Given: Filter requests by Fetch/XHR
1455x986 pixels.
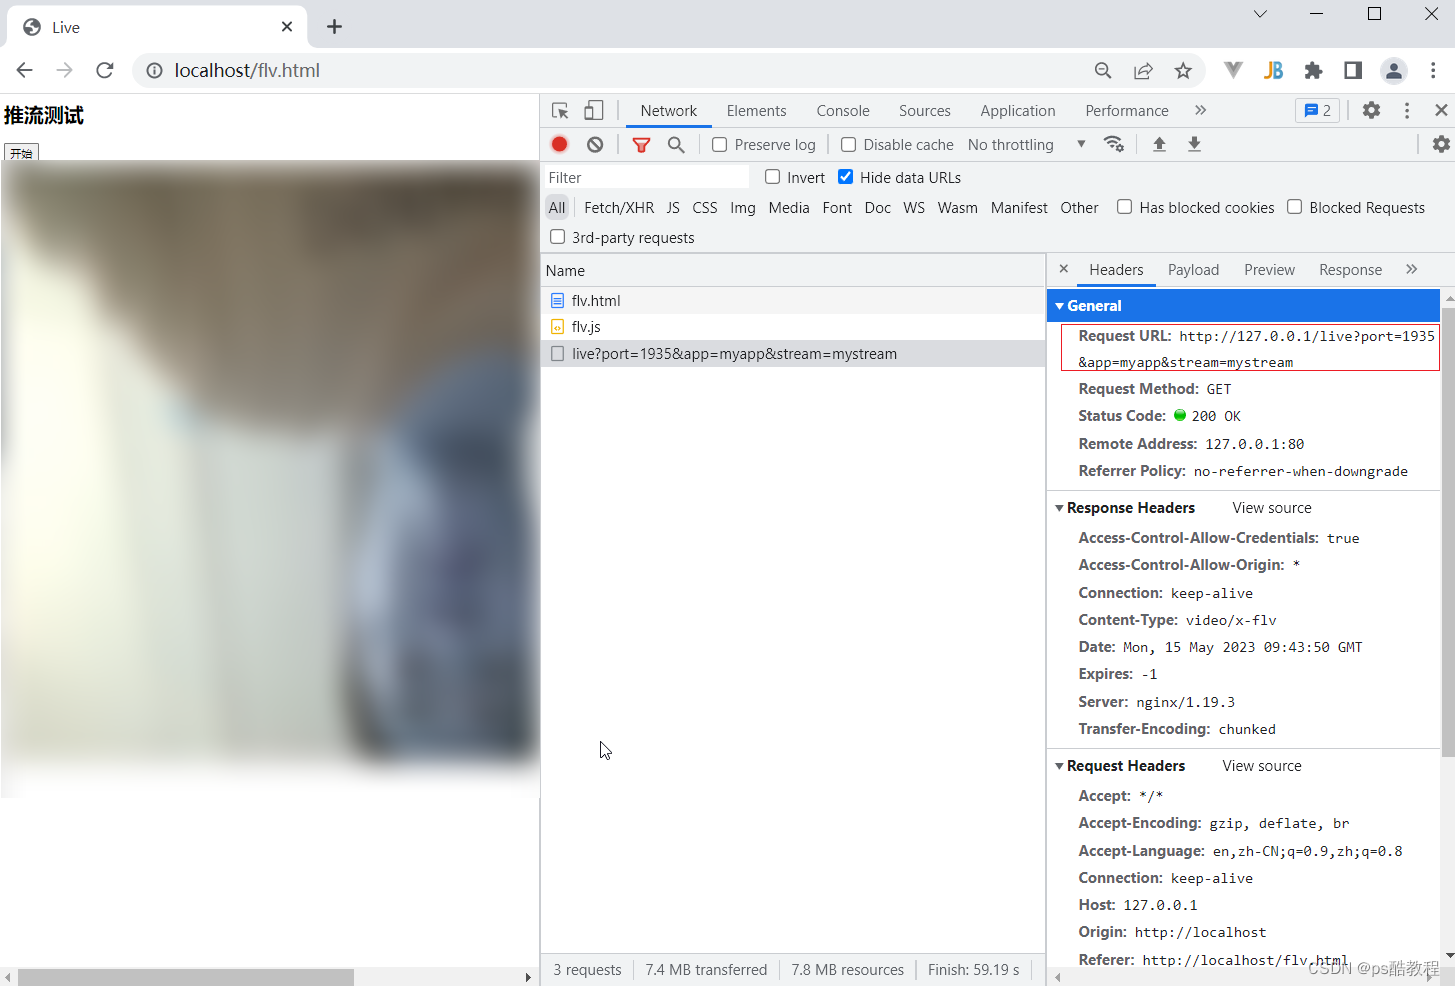Looking at the screenshot, I should point(619,208).
